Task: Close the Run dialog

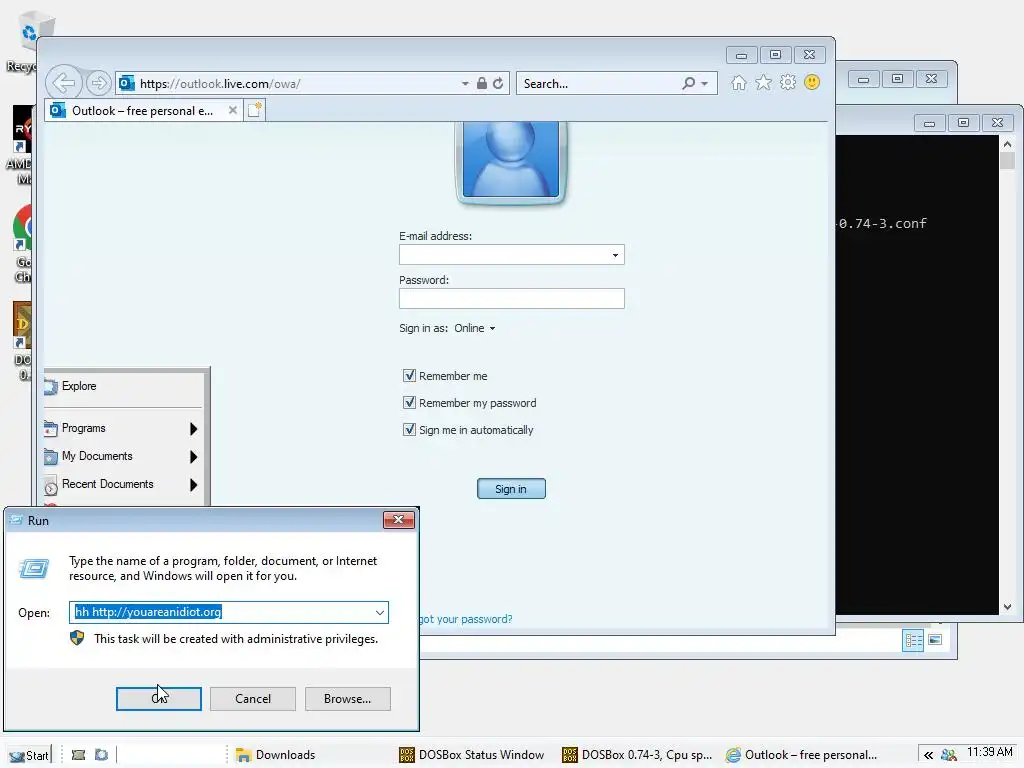Action: point(398,520)
